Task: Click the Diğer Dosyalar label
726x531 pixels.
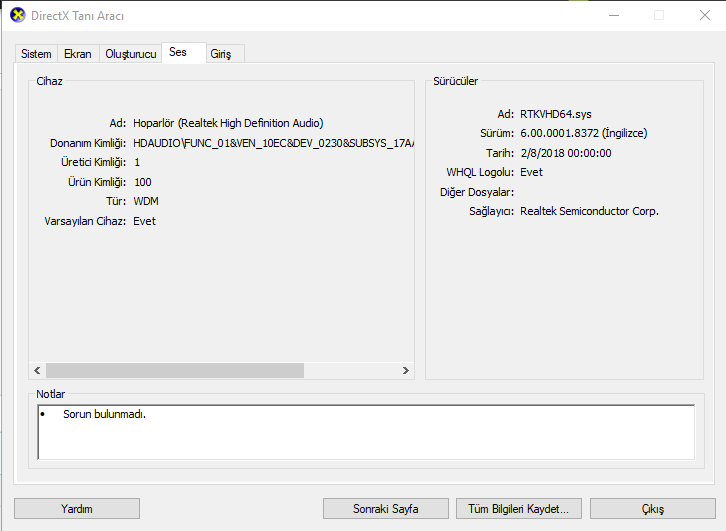Action: (x=477, y=192)
